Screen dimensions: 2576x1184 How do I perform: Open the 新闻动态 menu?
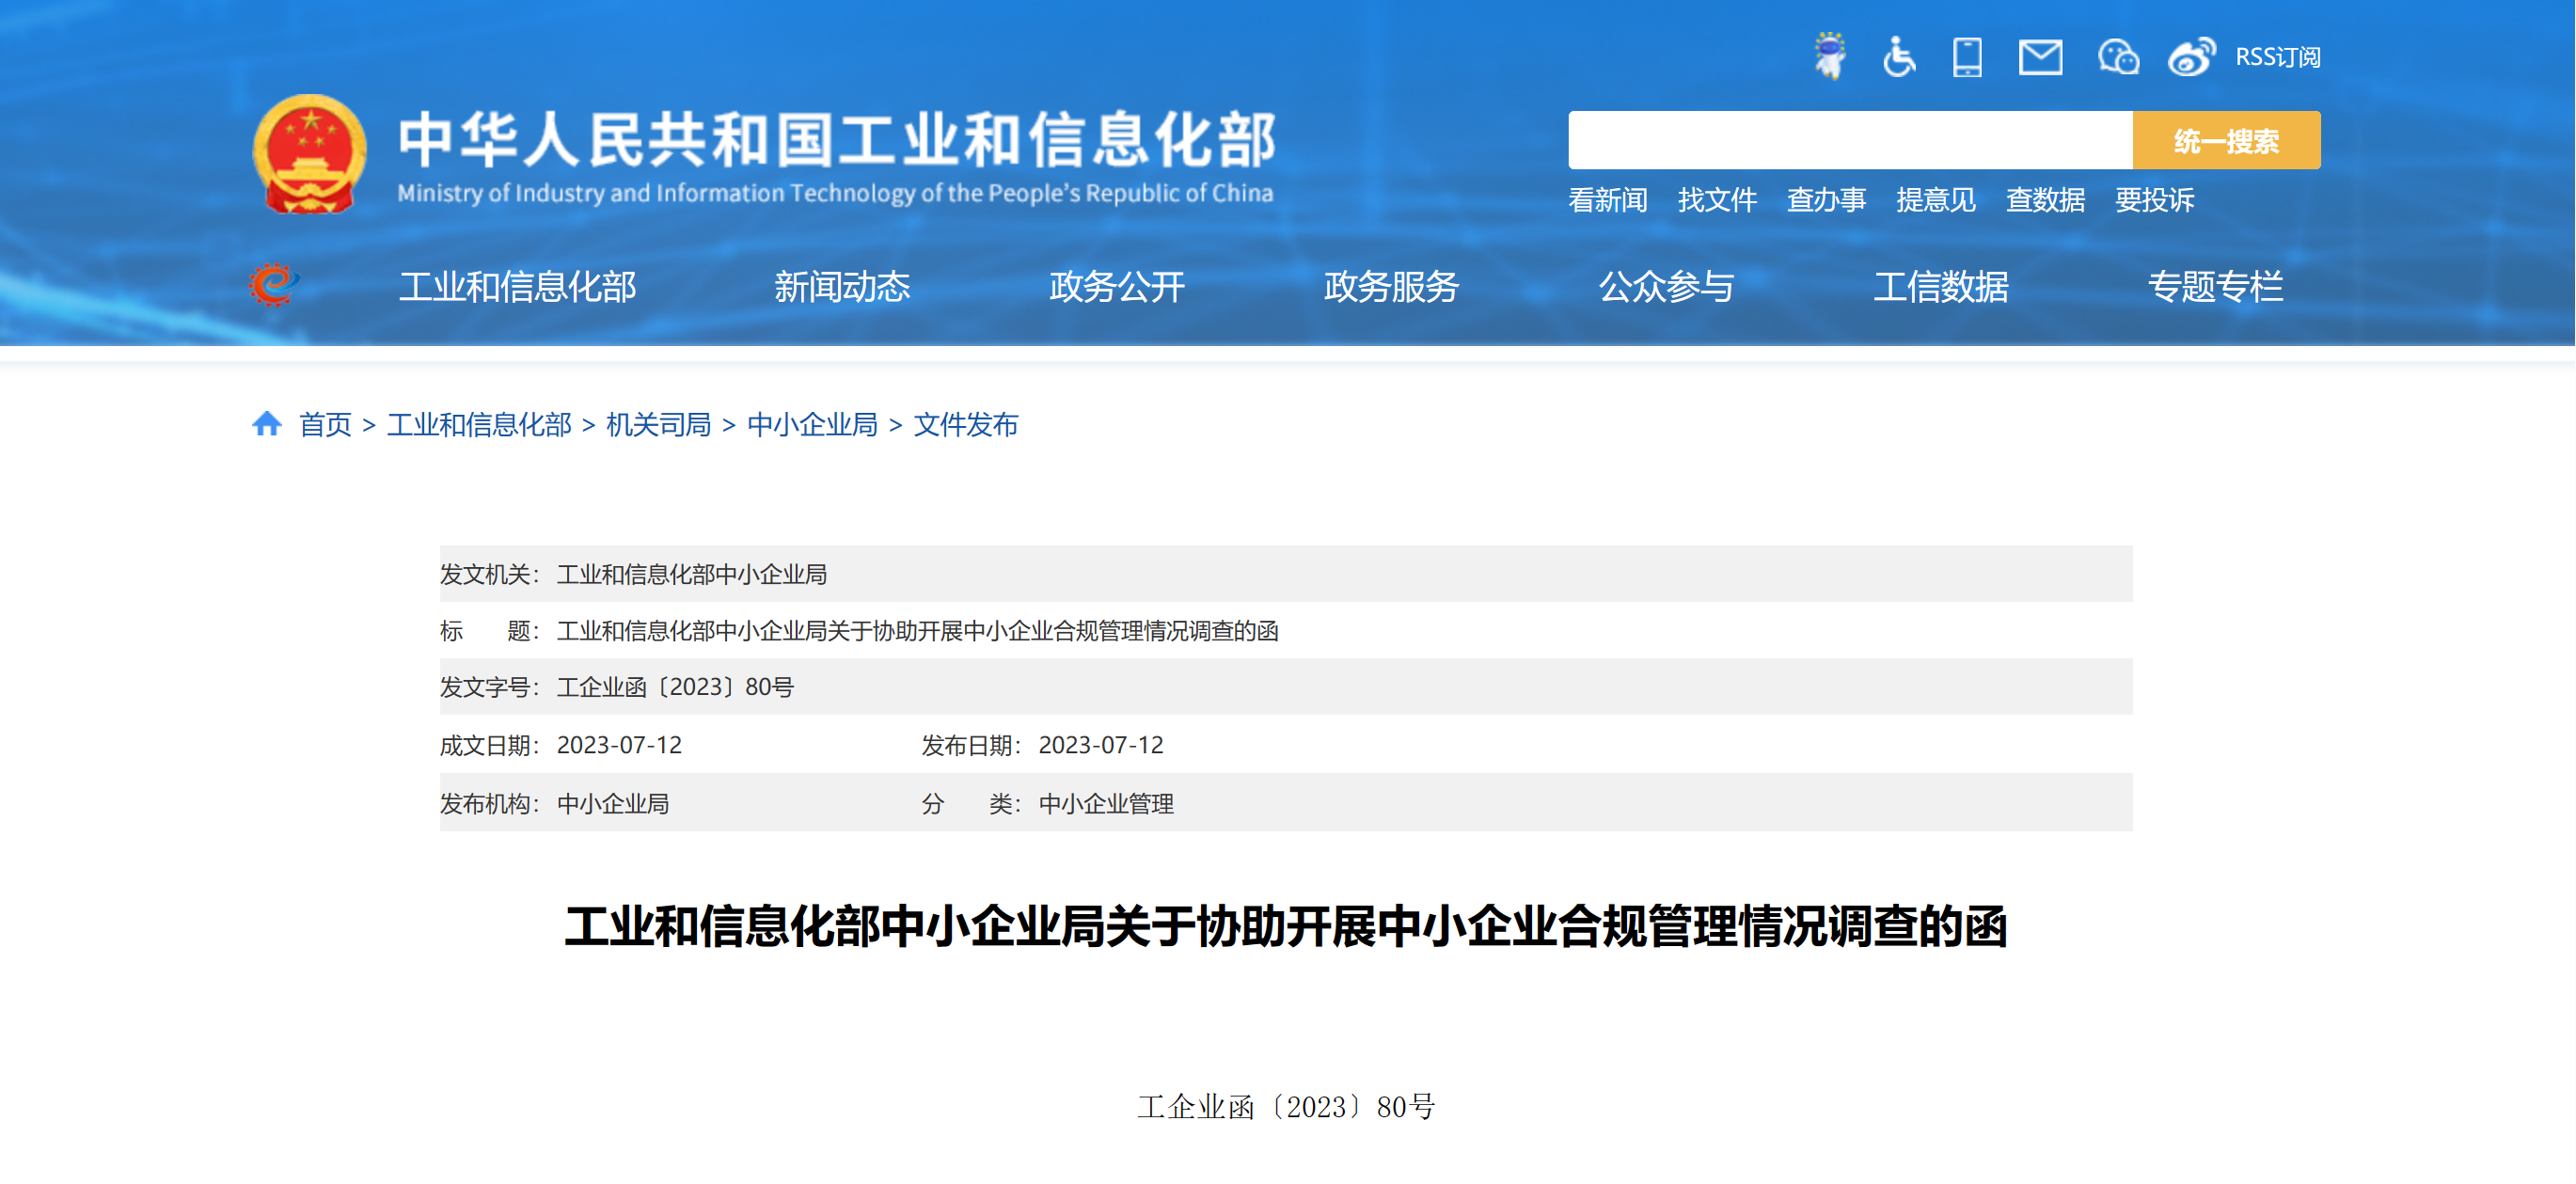(842, 287)
